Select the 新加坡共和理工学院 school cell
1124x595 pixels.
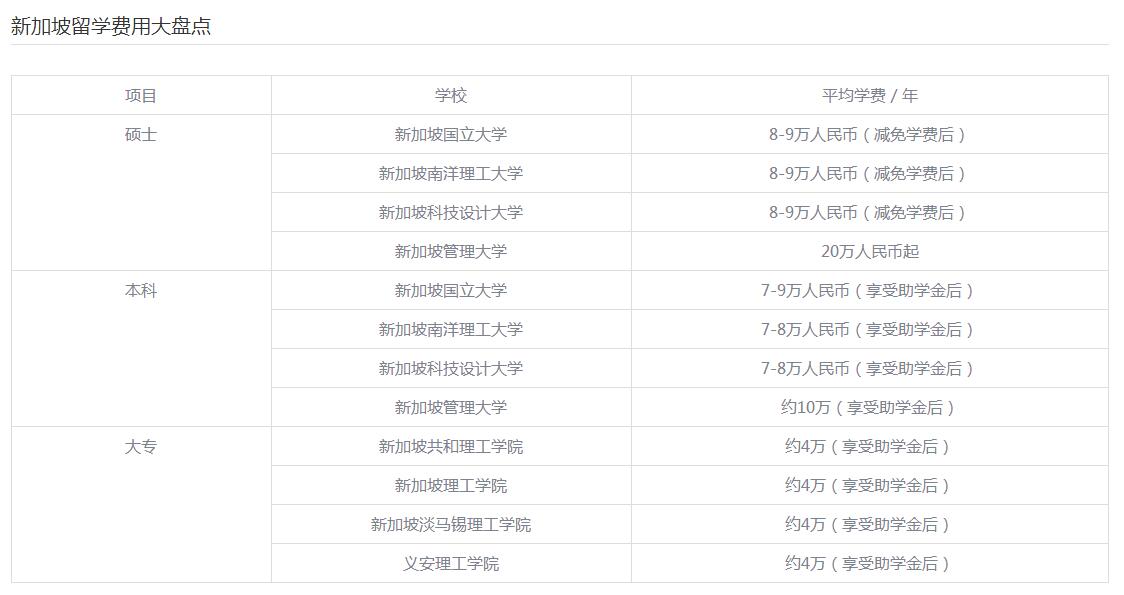[x=451, y=447]
